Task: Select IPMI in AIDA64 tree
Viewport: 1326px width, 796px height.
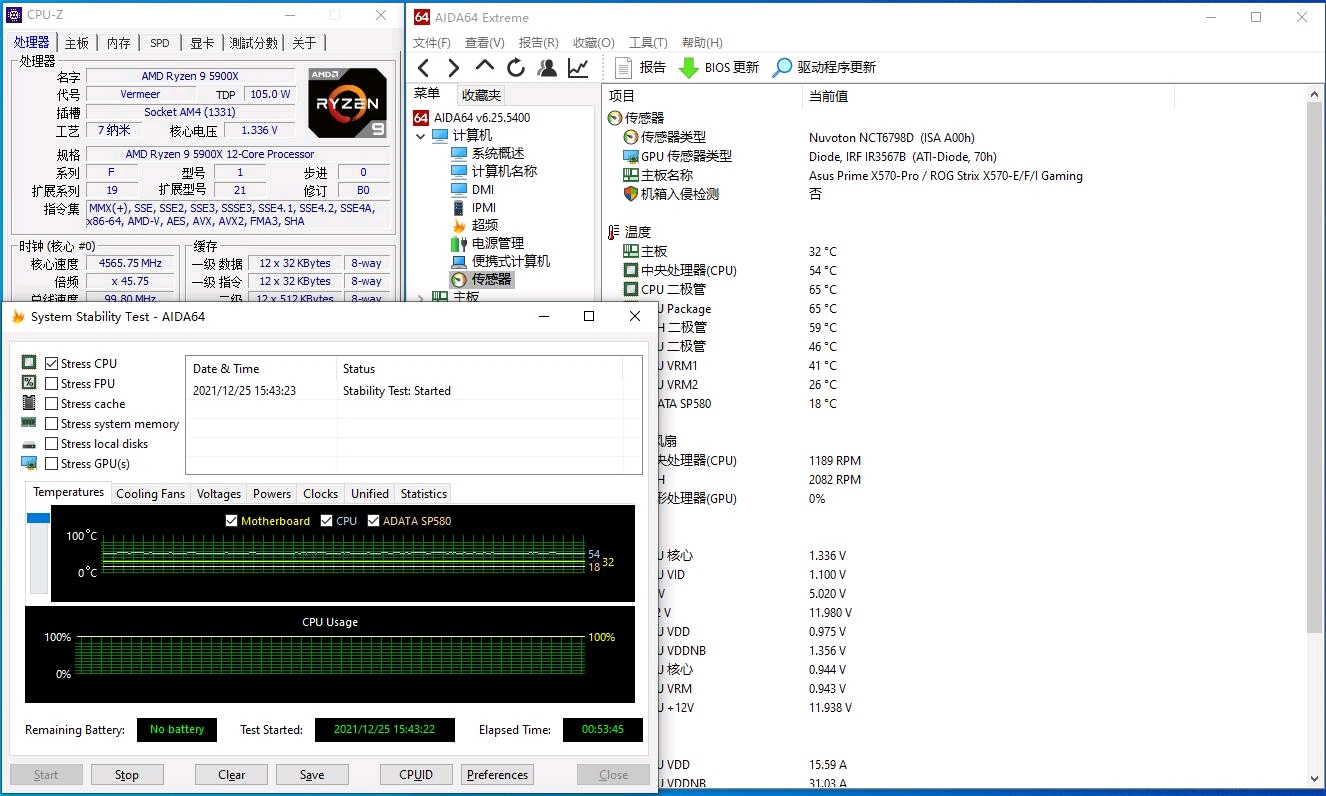Action: tap(484, 207)
